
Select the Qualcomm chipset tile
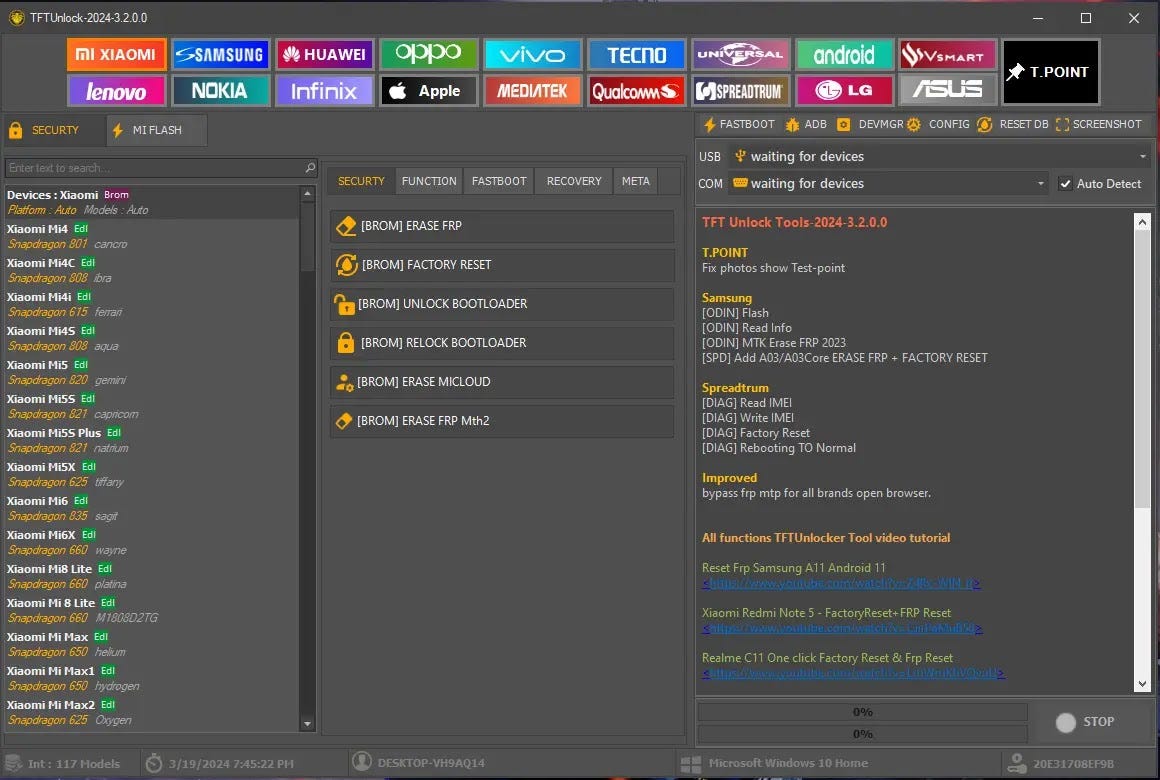click(x=636, y=91)
